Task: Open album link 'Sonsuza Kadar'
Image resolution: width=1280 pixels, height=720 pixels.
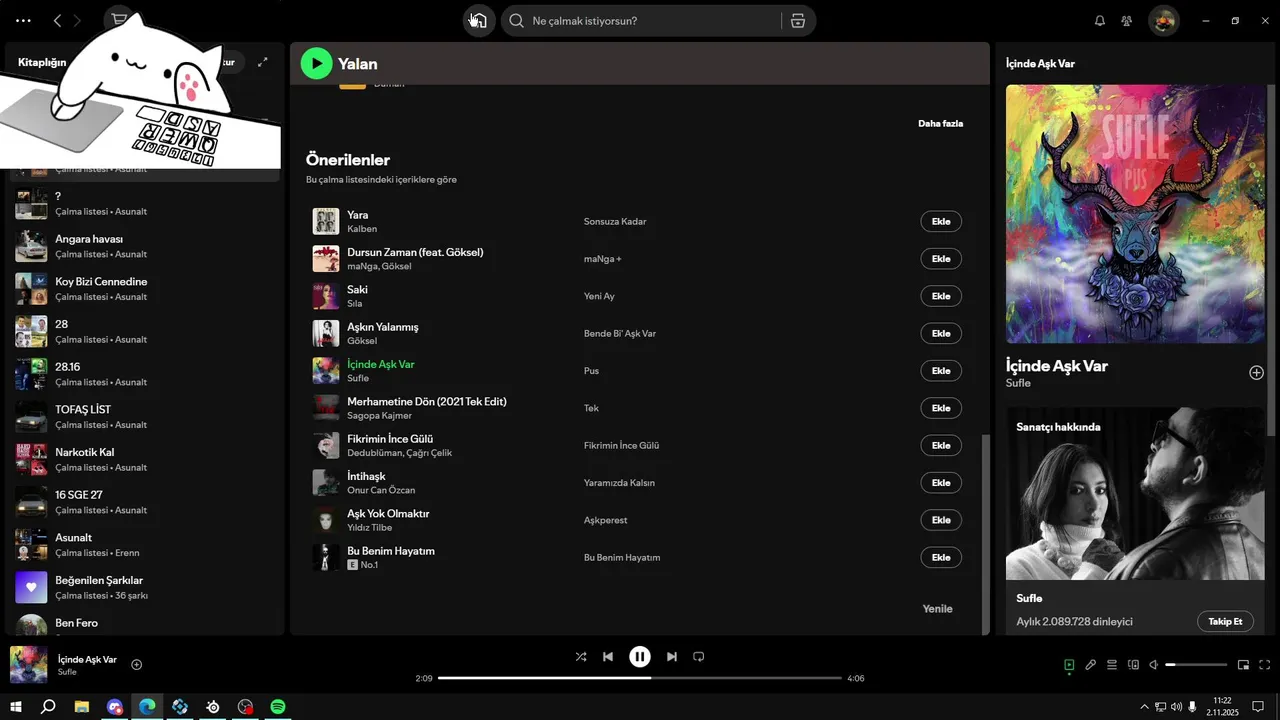Action: pos(615,221)
